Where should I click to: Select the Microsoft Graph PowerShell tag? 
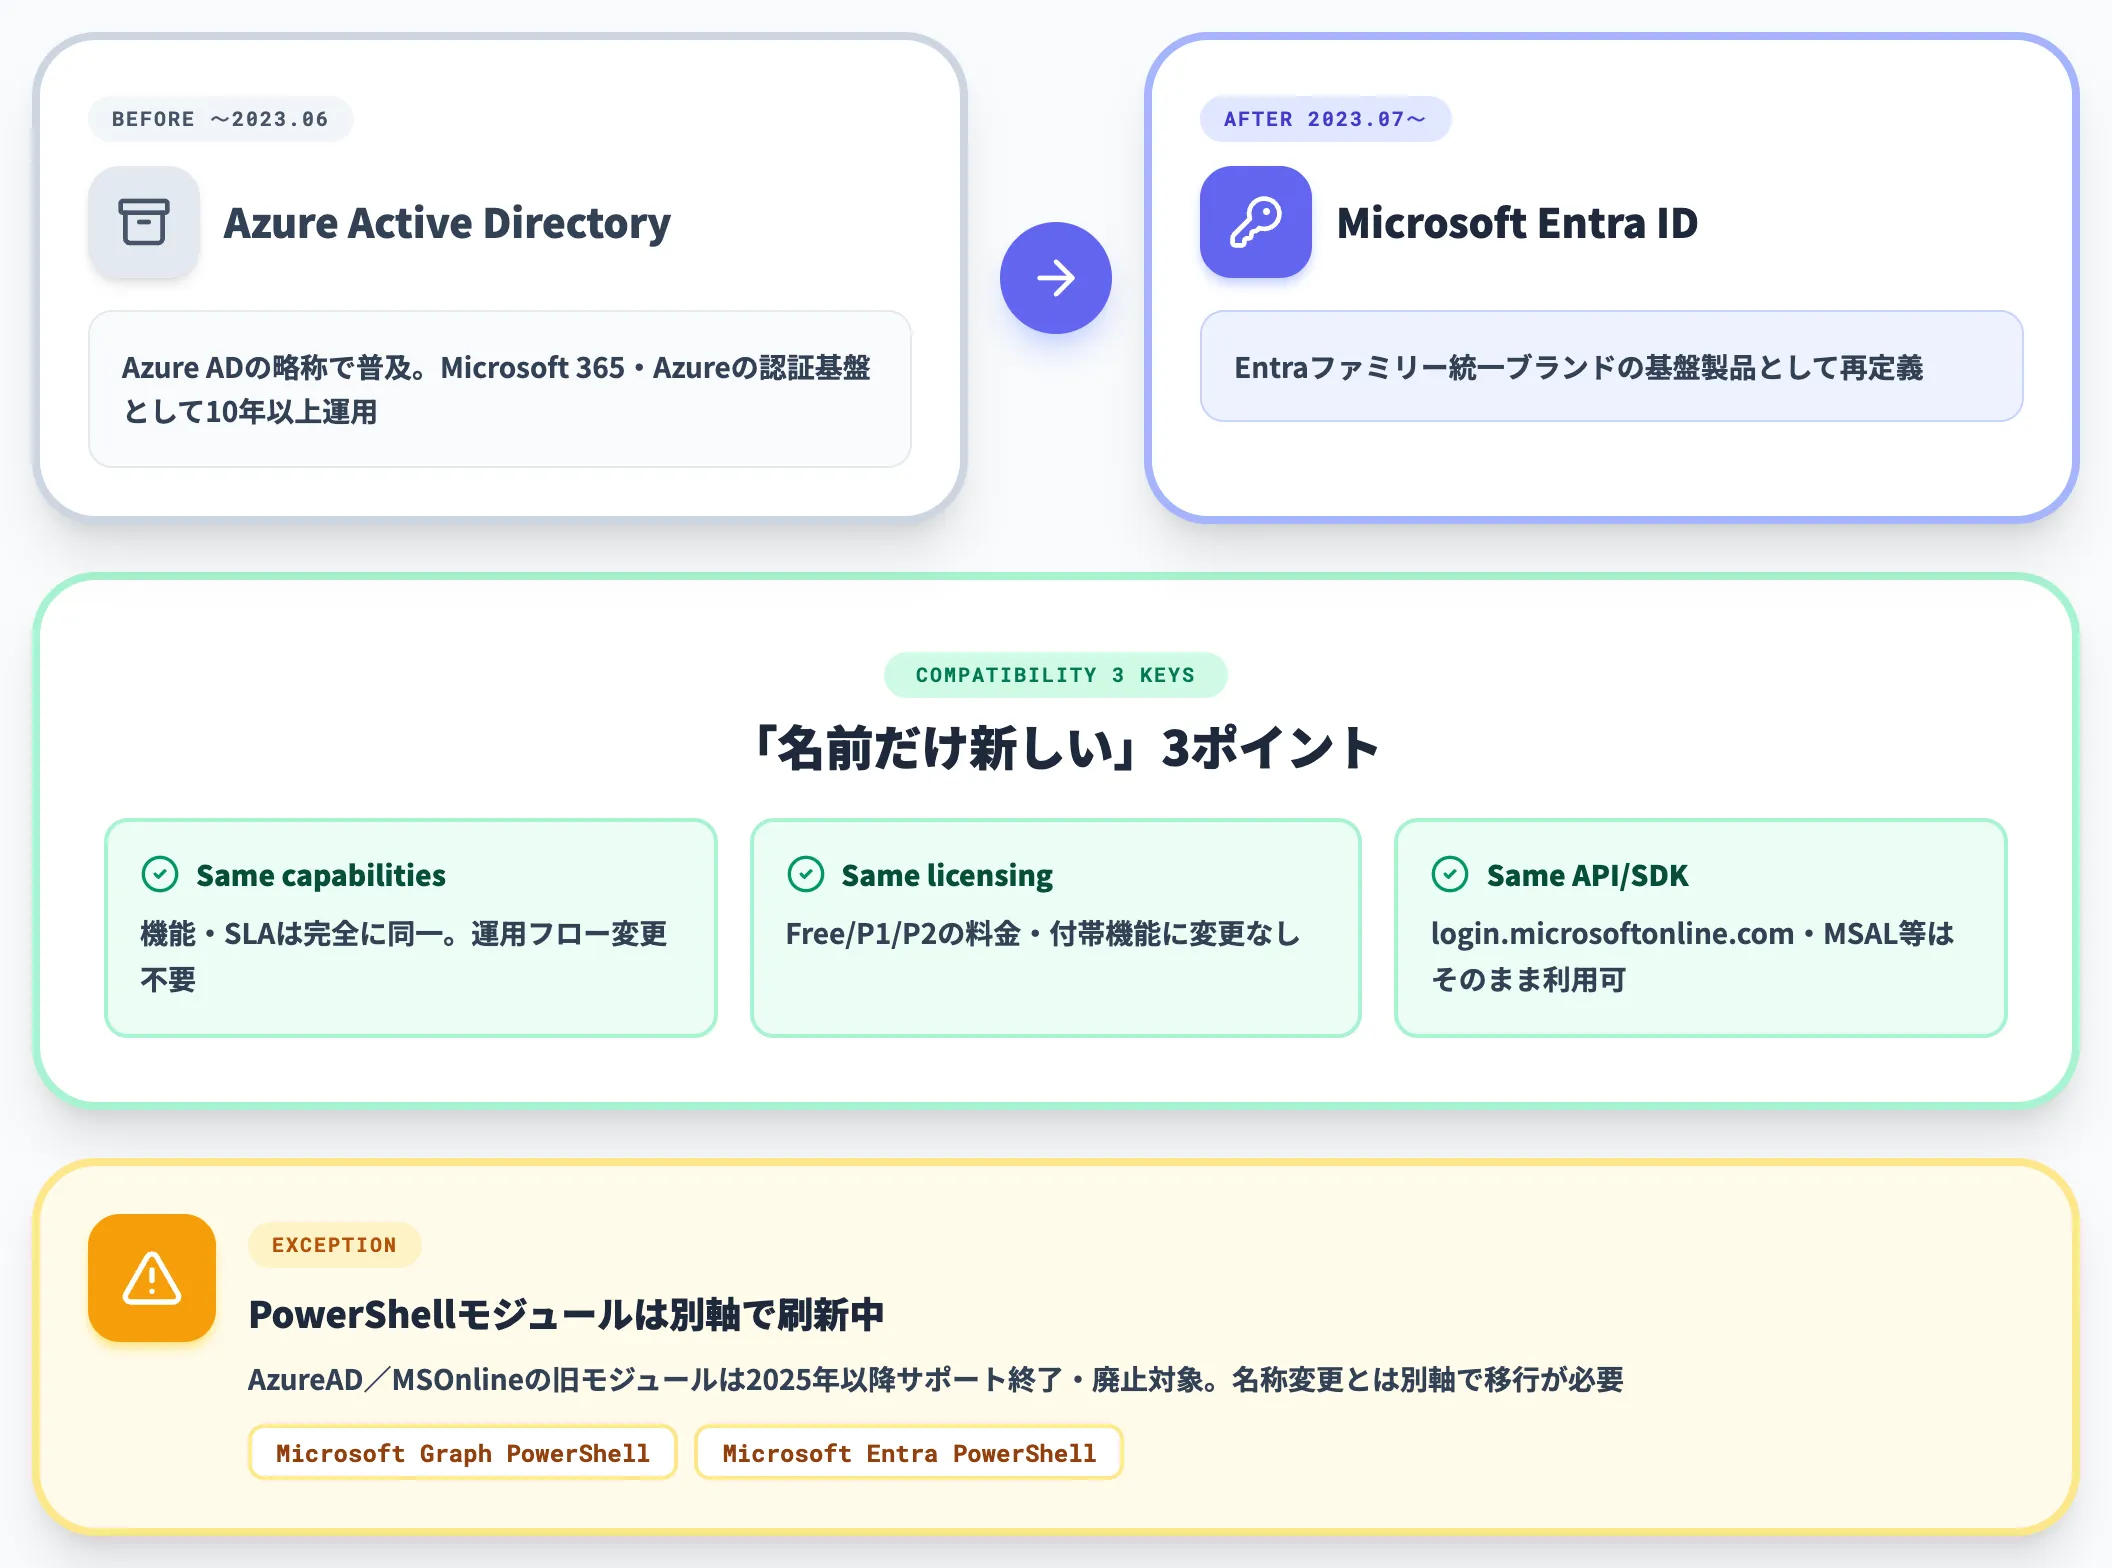pyautogui.click(x=463, y=1452)
